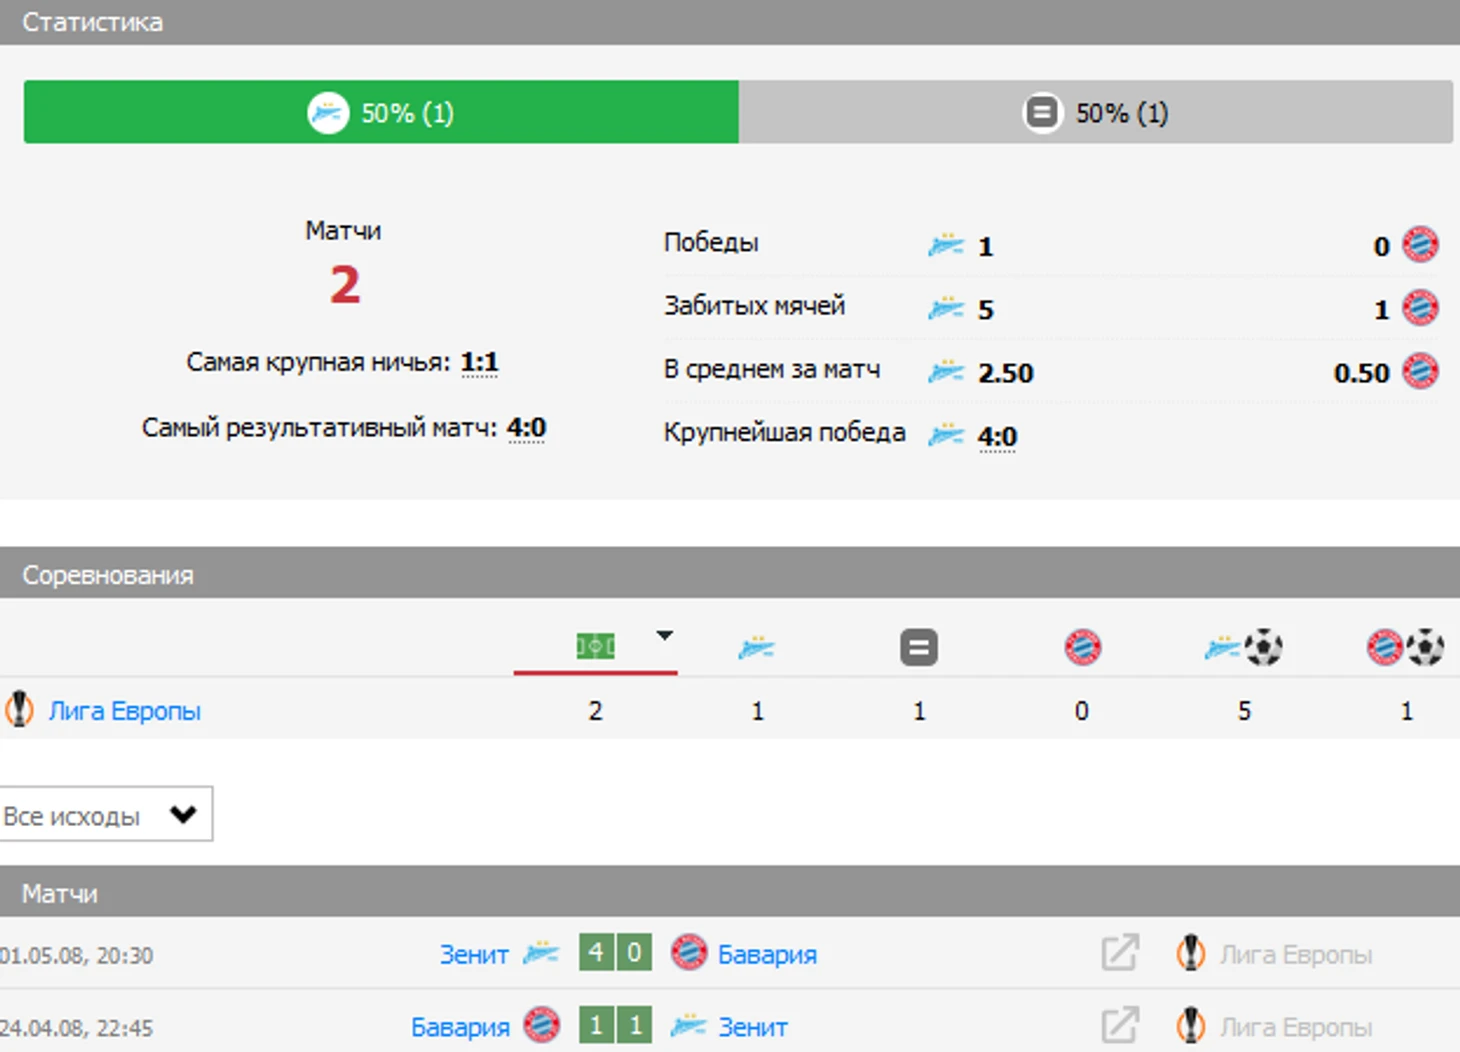Click the matches-played pitch icon column header
Image resolution: width=1460 pixels, height=1052 pixels.
pos(595,647)
